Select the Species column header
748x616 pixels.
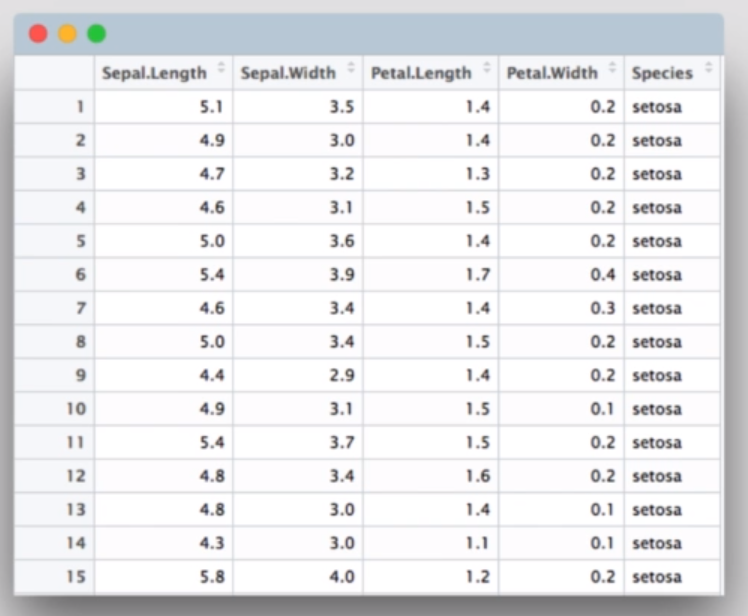(x=672, y=73)
